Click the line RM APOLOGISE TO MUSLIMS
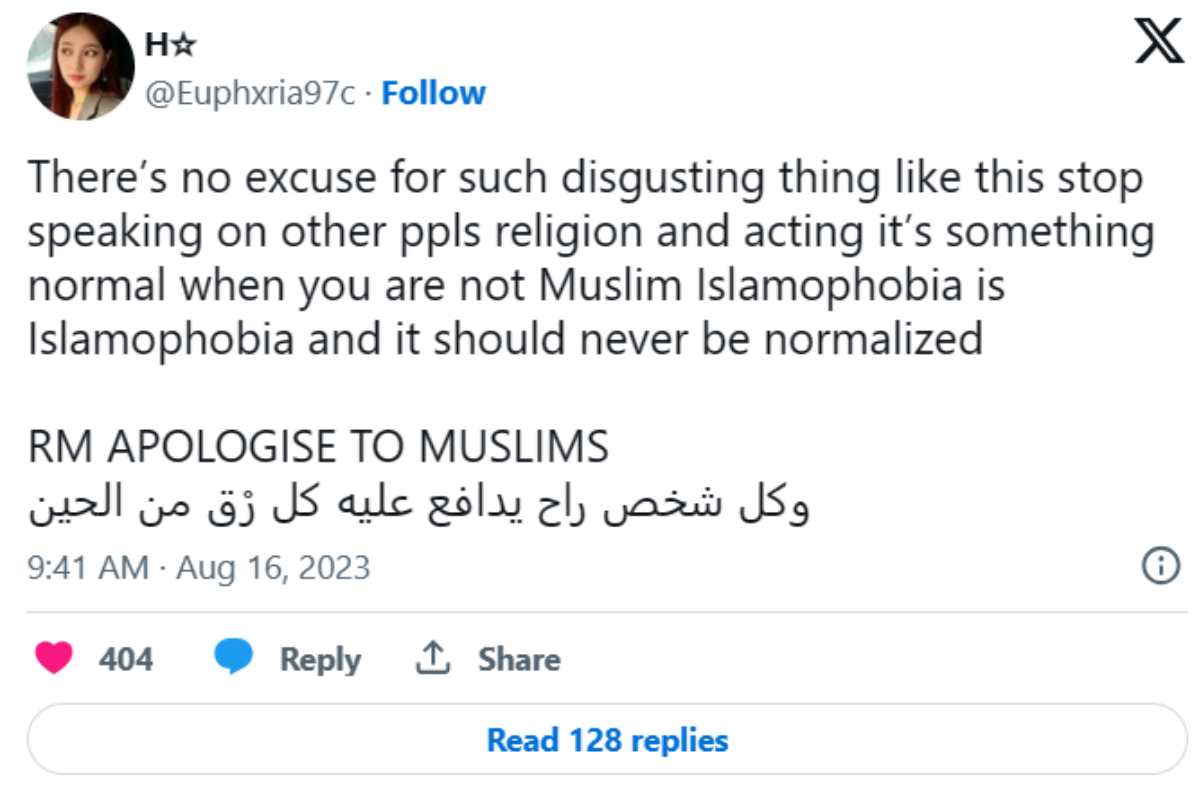Viewport: 1200px width, 800px height. pos(318,446)
